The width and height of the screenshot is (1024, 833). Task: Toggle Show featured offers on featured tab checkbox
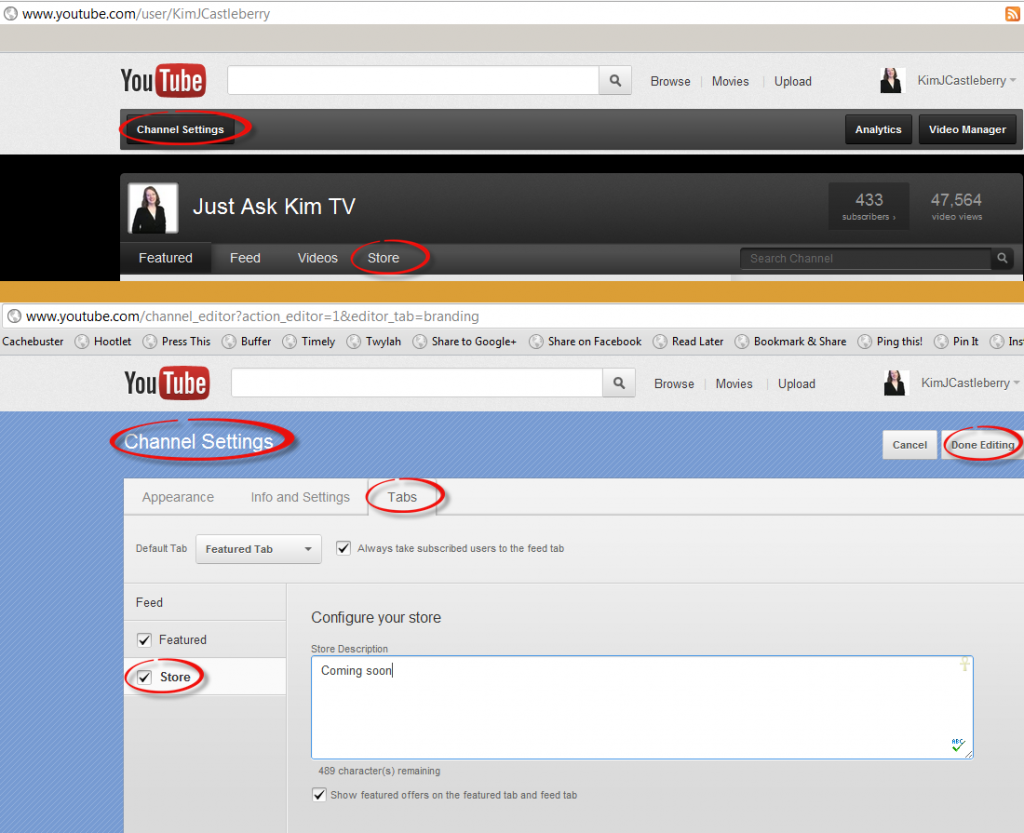tap(319, 794)
